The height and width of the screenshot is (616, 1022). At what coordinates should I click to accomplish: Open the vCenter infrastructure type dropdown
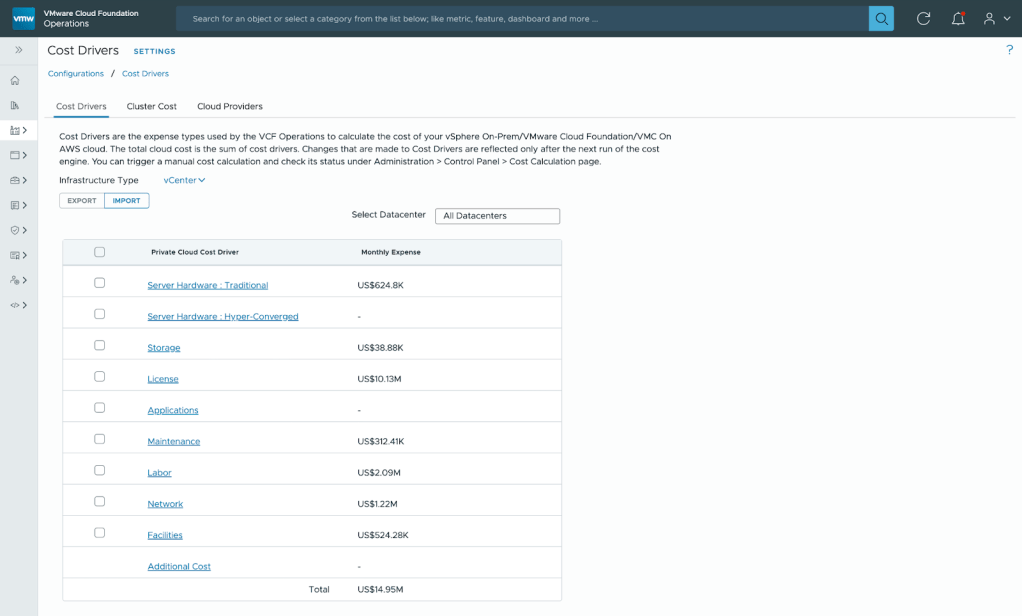tap(184, 180)
